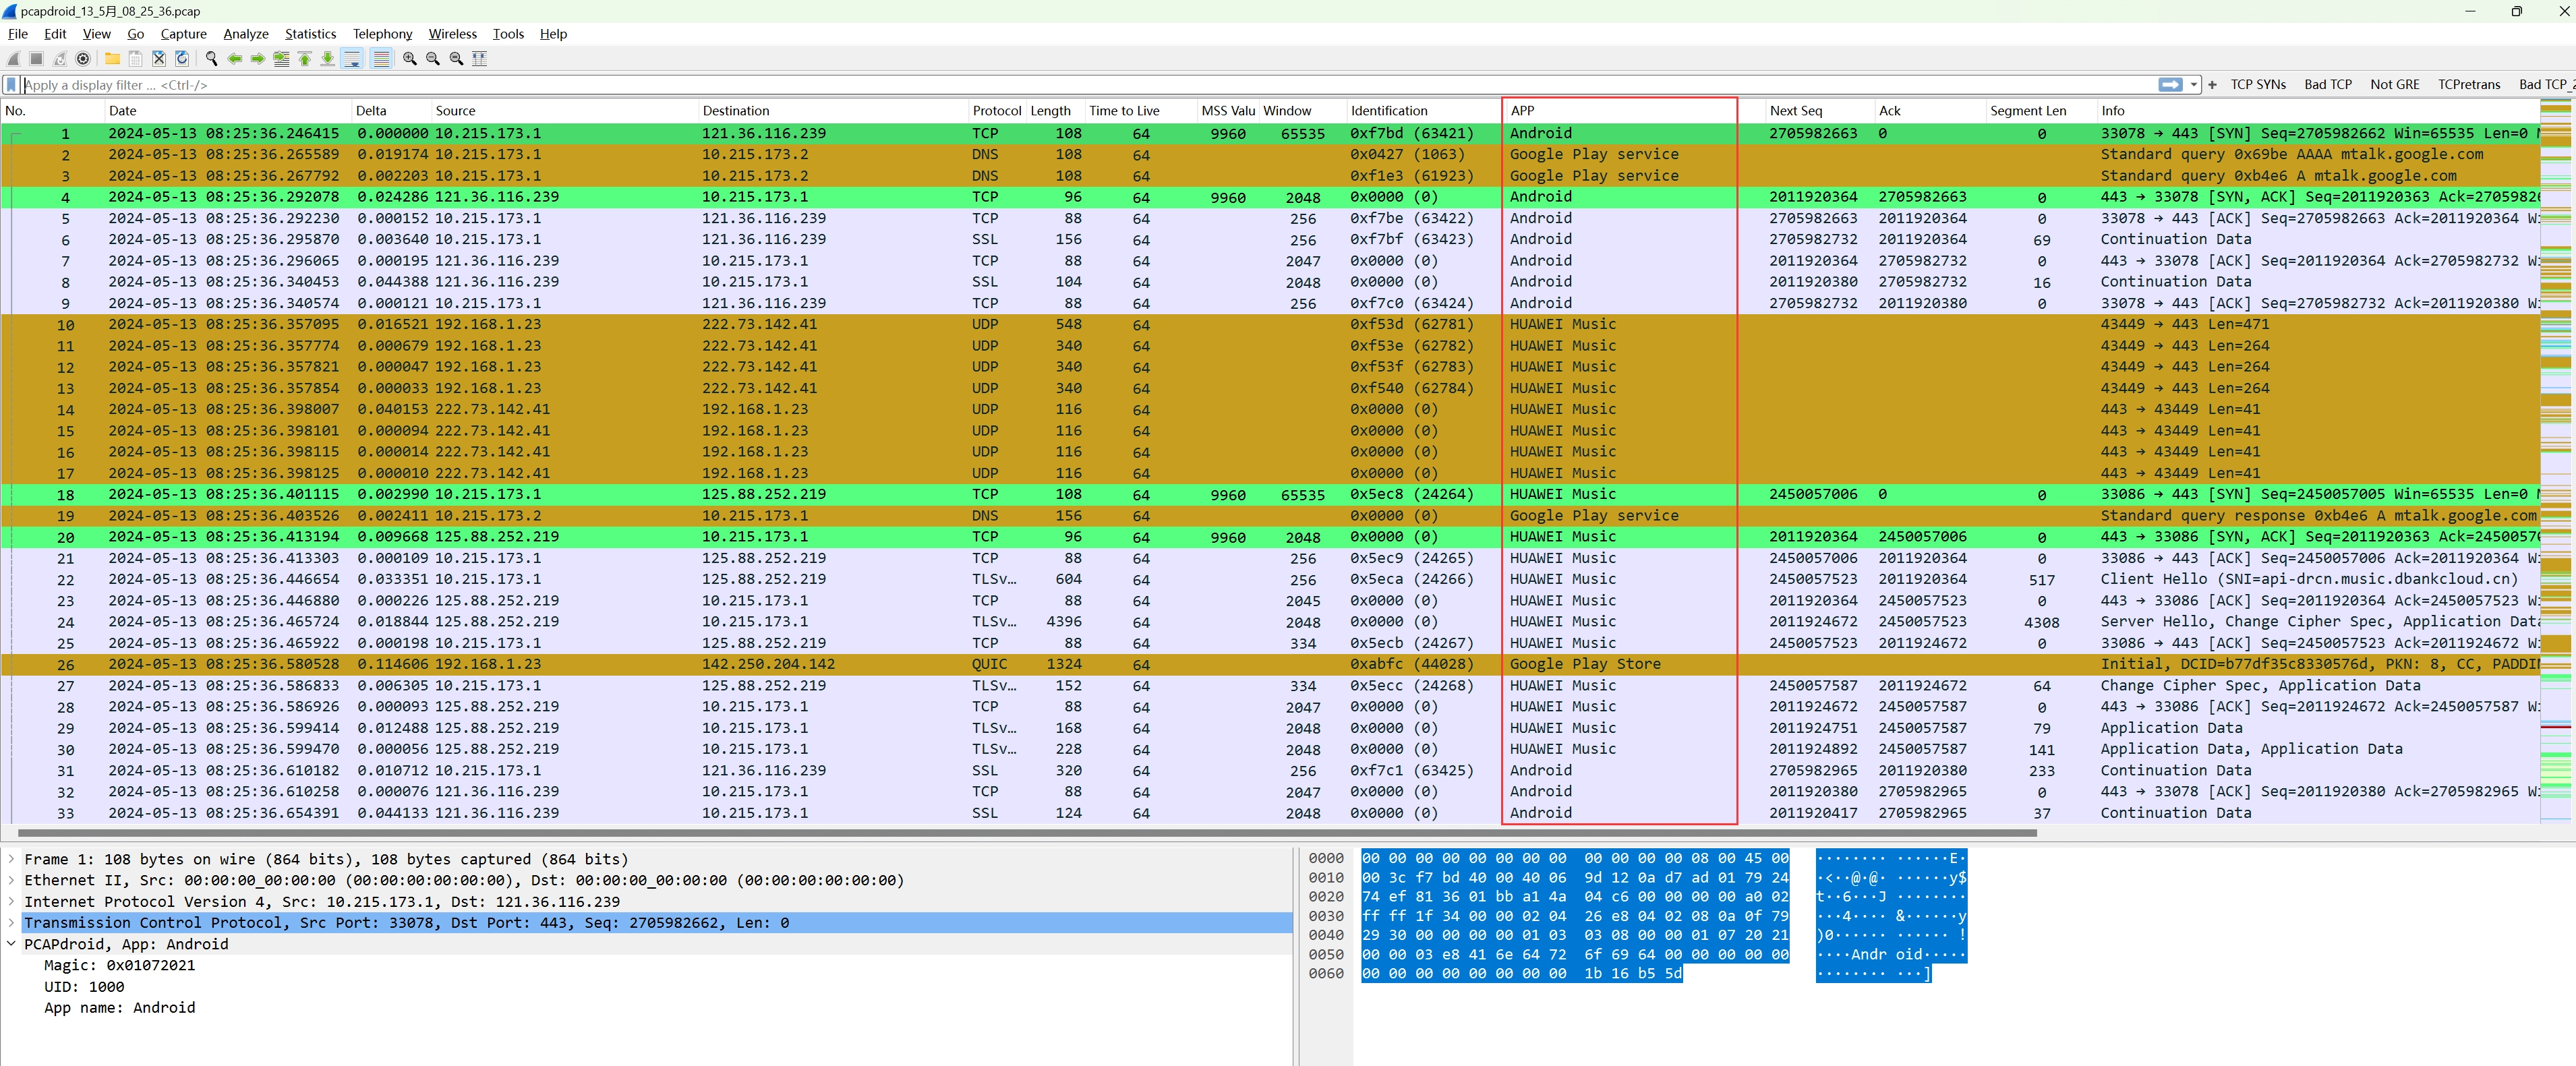This screenshot has width=2576, height=1066.
Task: Click the display filter bookmark icon
Action: [11, 85]
